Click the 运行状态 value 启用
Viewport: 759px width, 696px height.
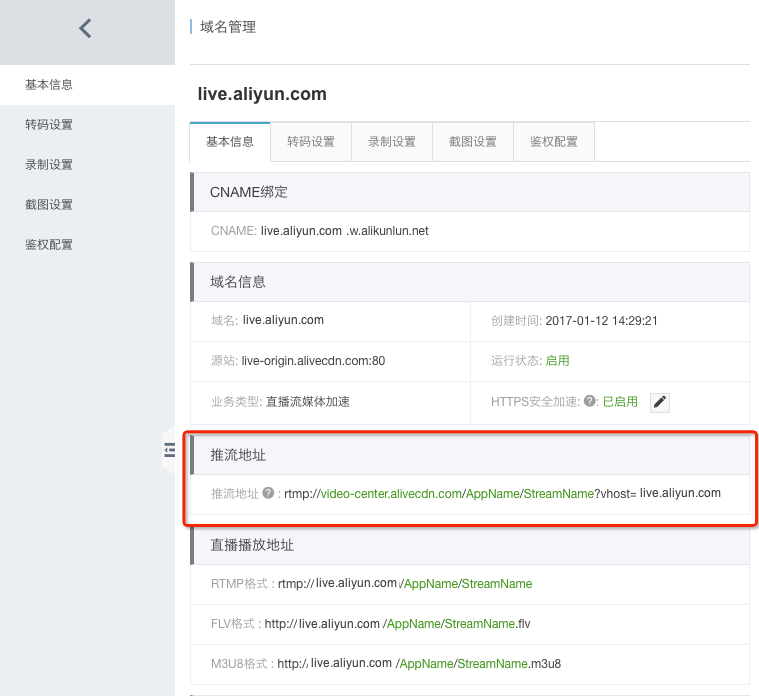click(x=557, y=361)
